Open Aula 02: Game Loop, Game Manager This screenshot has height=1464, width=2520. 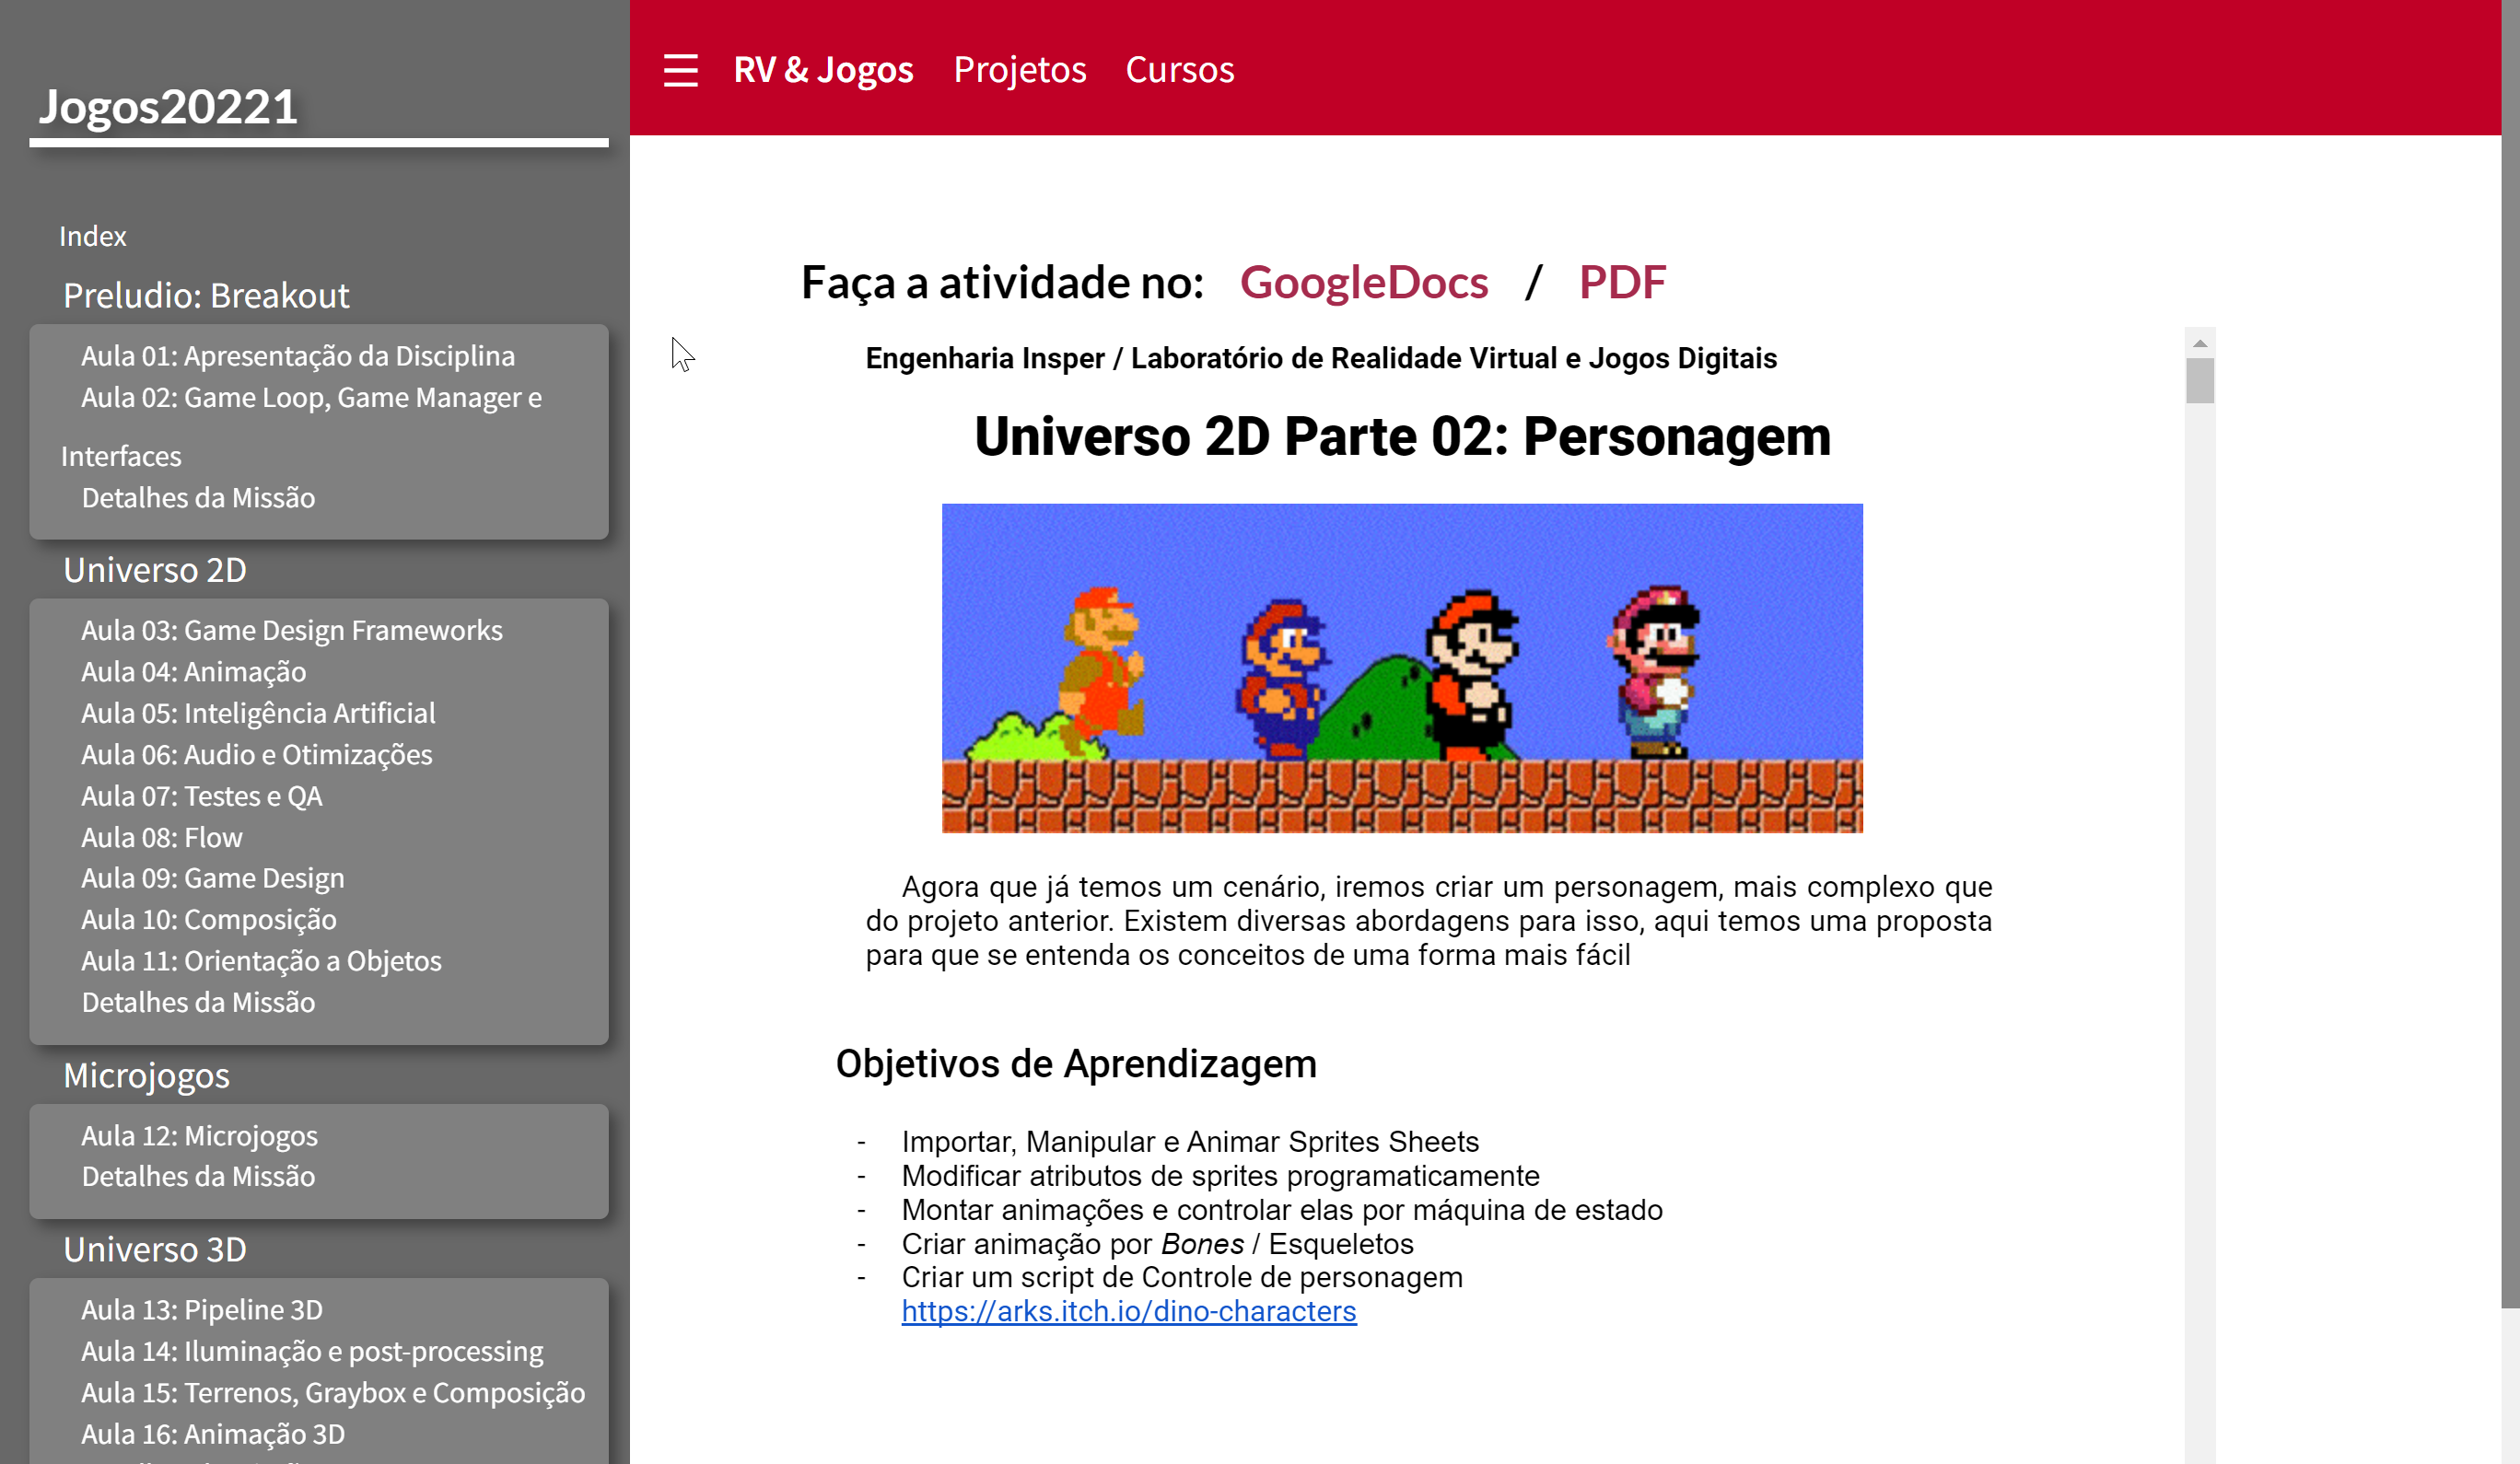311,398
